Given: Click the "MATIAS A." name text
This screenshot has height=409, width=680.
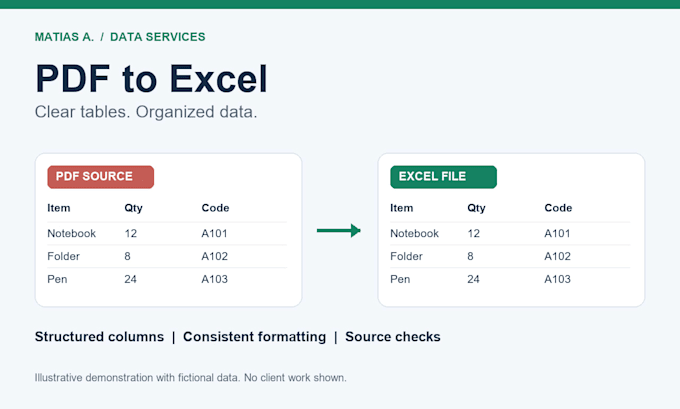Looking at the screenshot, I should point(64,37).
